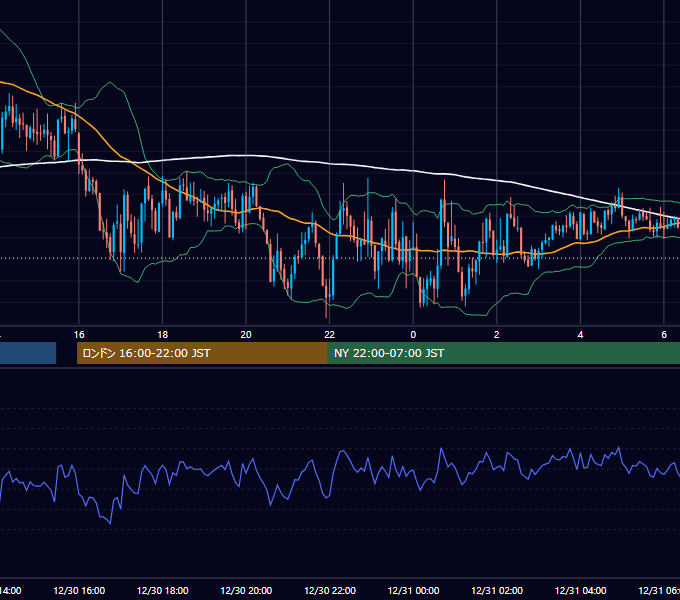Image resolution: width=680 pixels, height=600 pixels.
Task: Click the 20 hour label on price chart axis
Action: (246, 335)
